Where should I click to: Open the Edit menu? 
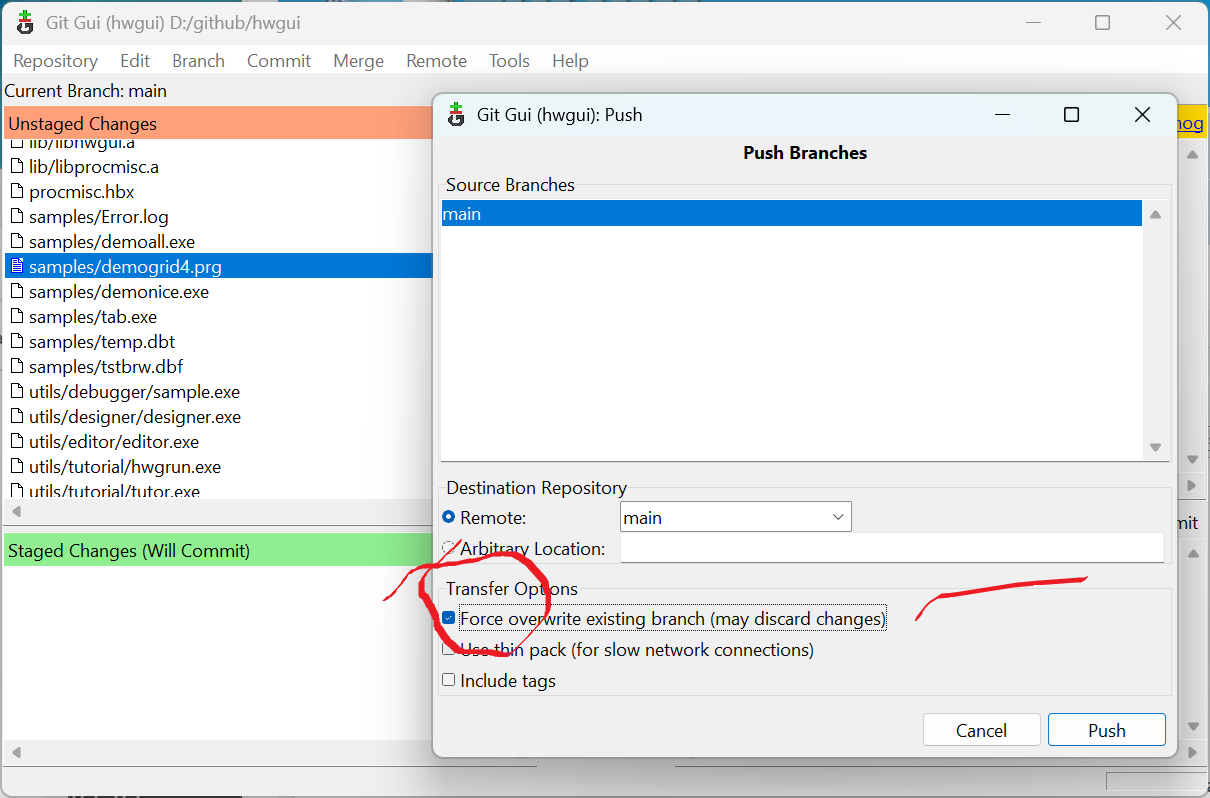pos(135,61)
